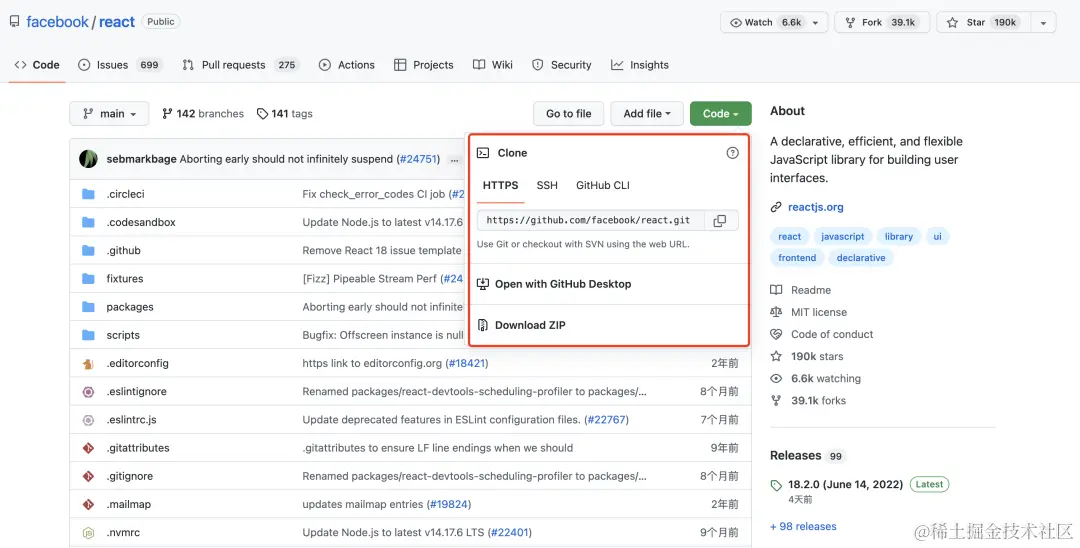
Task: Open the Watch options dropdown arrow
Action: pos(816,23)
